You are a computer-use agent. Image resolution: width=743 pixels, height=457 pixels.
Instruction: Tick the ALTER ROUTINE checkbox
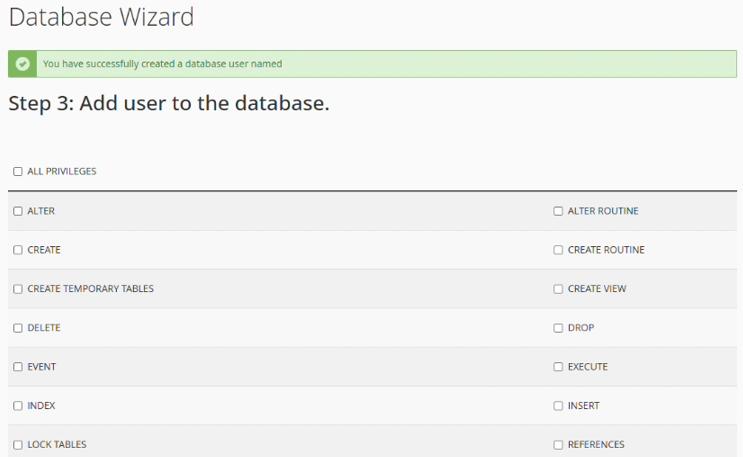(558, 211)
